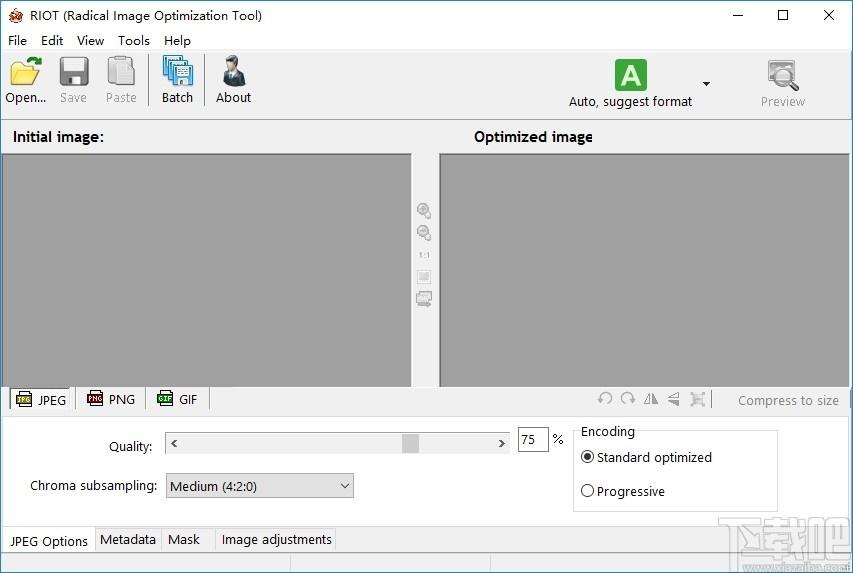Open an image with the Open folder icon
Viewport: 853px width, 573px height.
(25, 72)
